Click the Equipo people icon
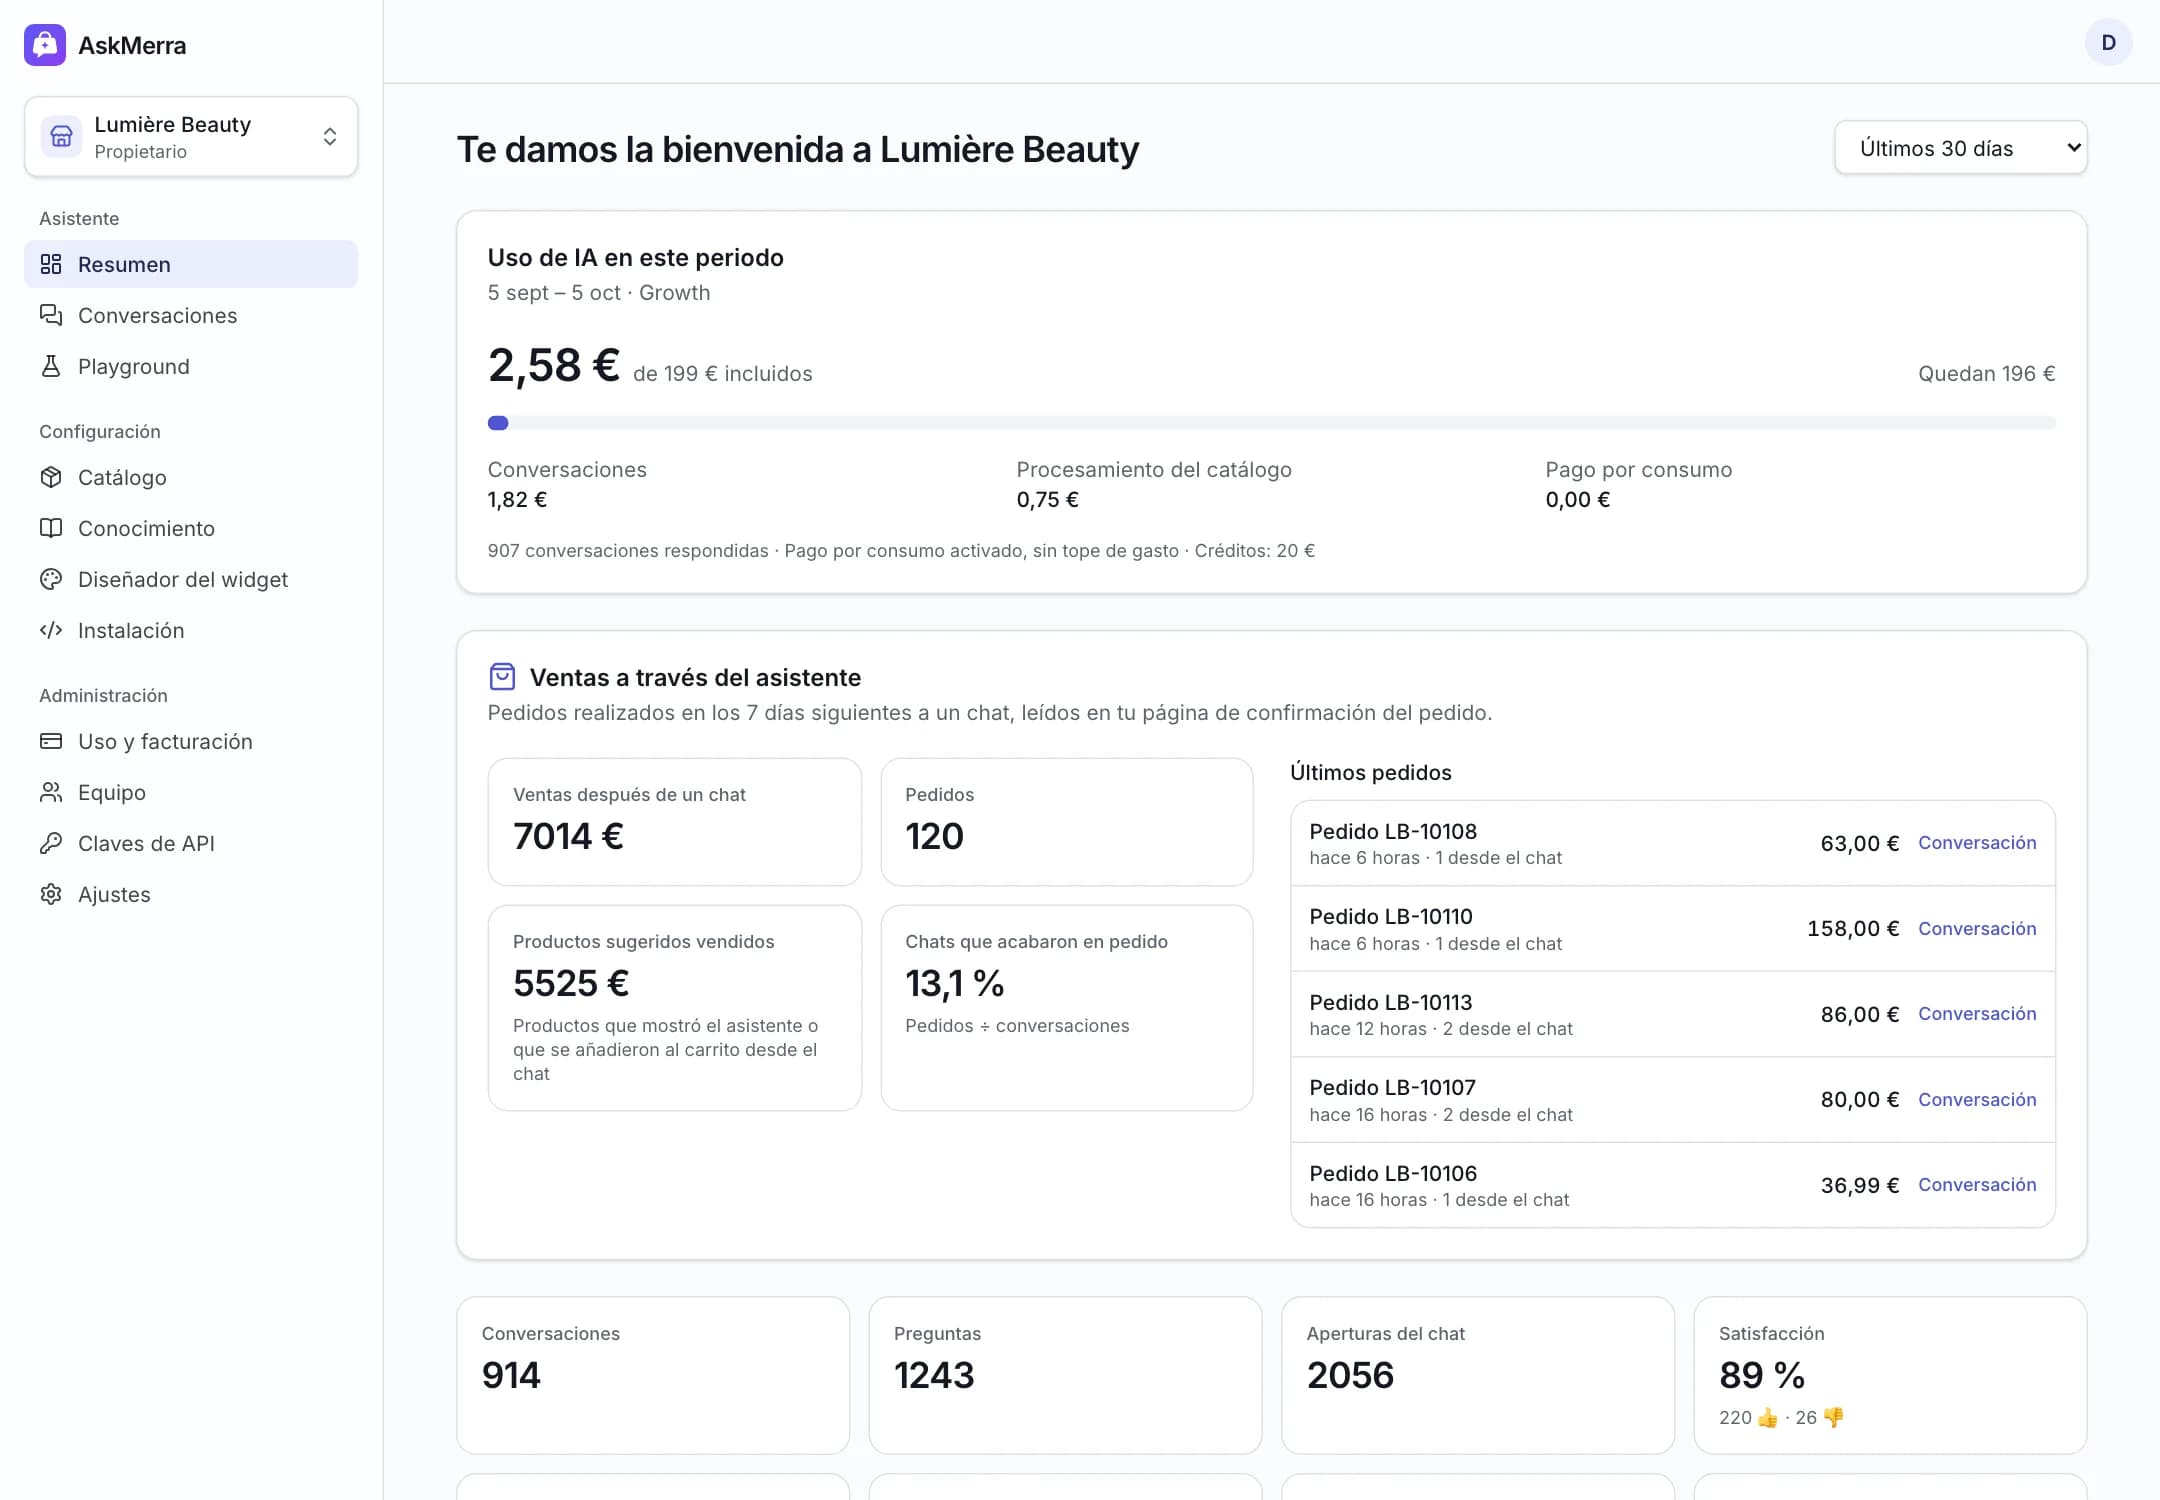The height and width of the screenshot is (1500, 2160). pyautogui.click(x=51, y=792)
